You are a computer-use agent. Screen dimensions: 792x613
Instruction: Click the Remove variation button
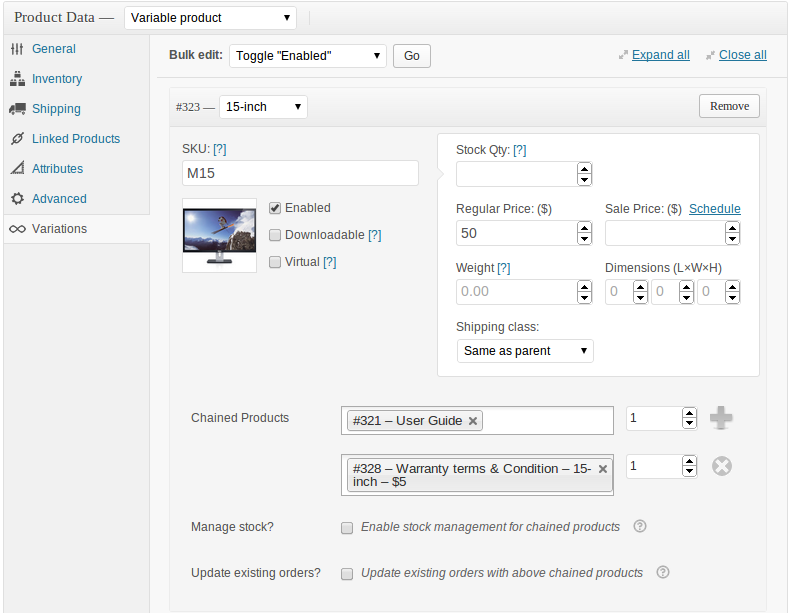point(729,106)
